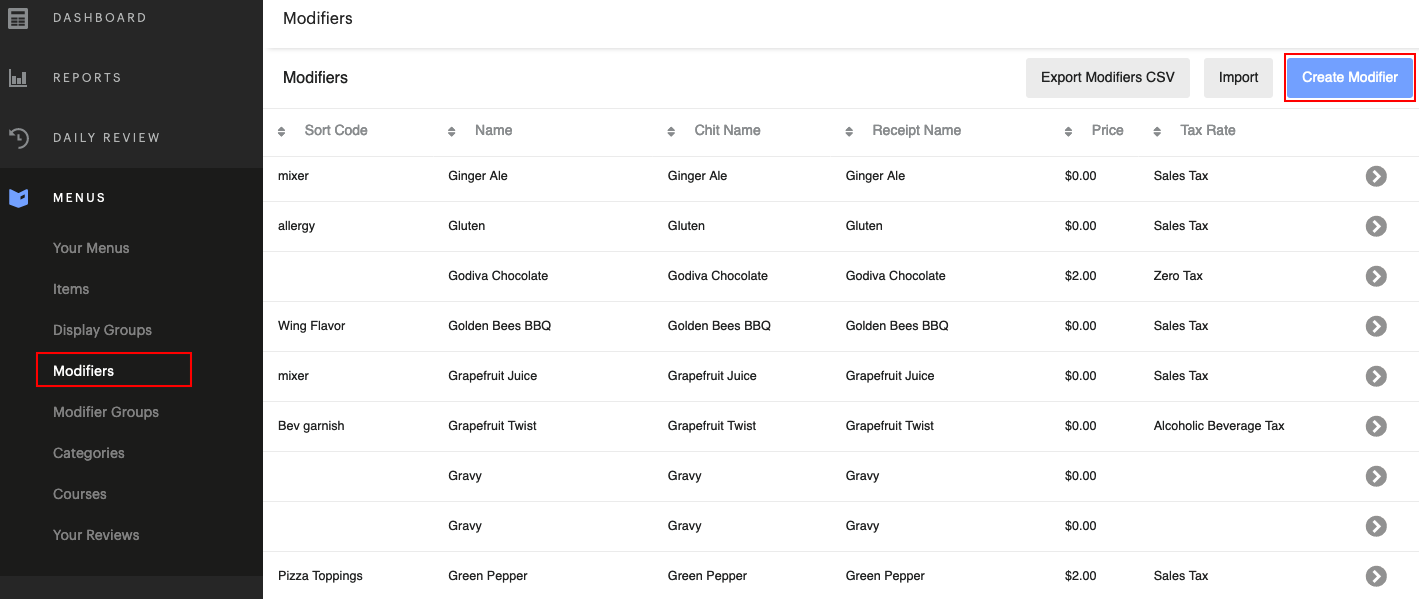
Task: Open Godiva Chocolate row arrow icon
Action: (1376, 276)
